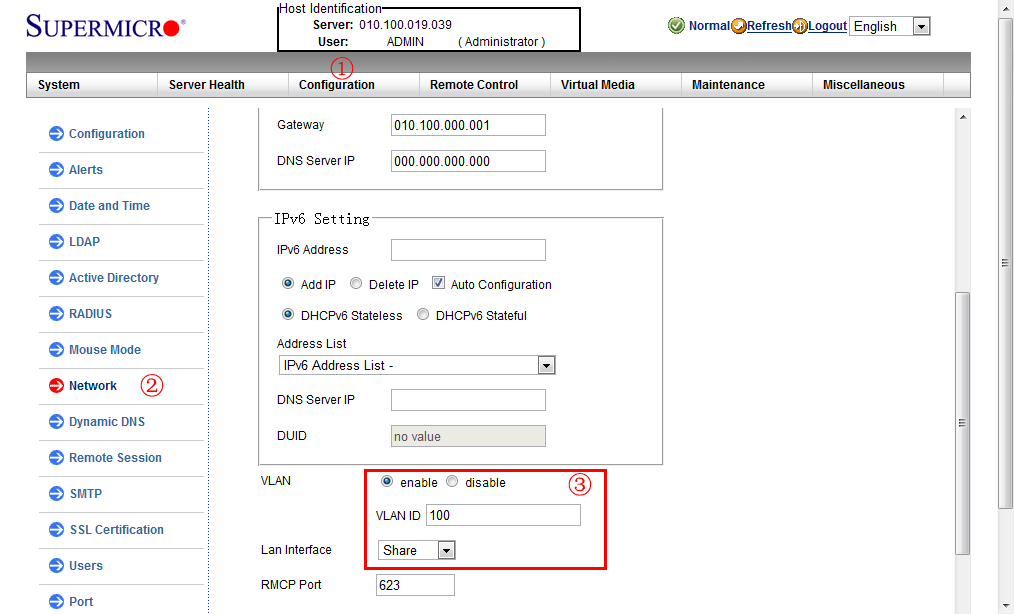
Task: Click the red arrow icon beside Network
Action: (56, 386)
